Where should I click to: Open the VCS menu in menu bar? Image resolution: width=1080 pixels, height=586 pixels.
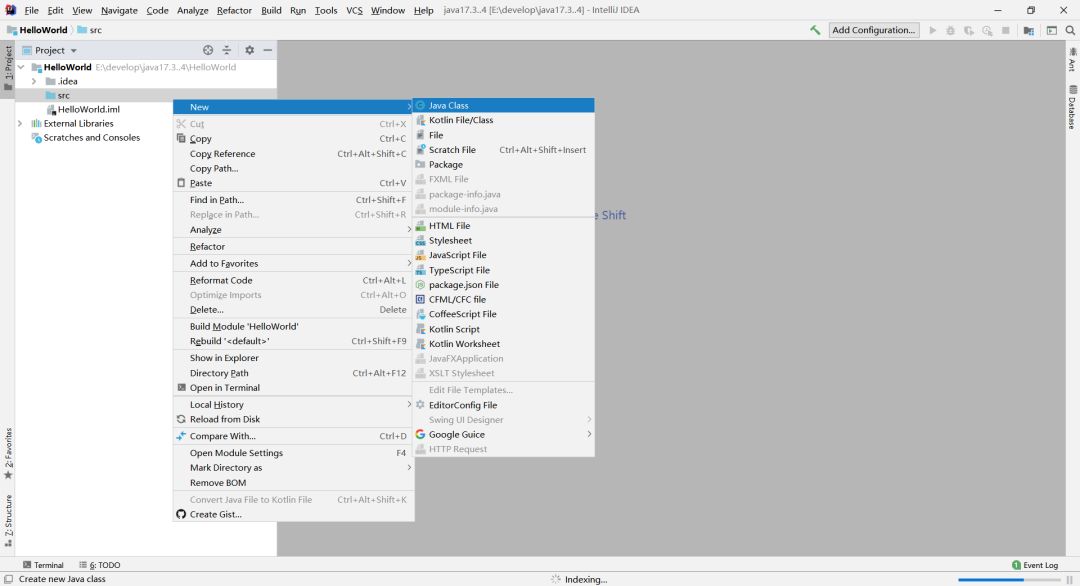click(x=354, y=10)
